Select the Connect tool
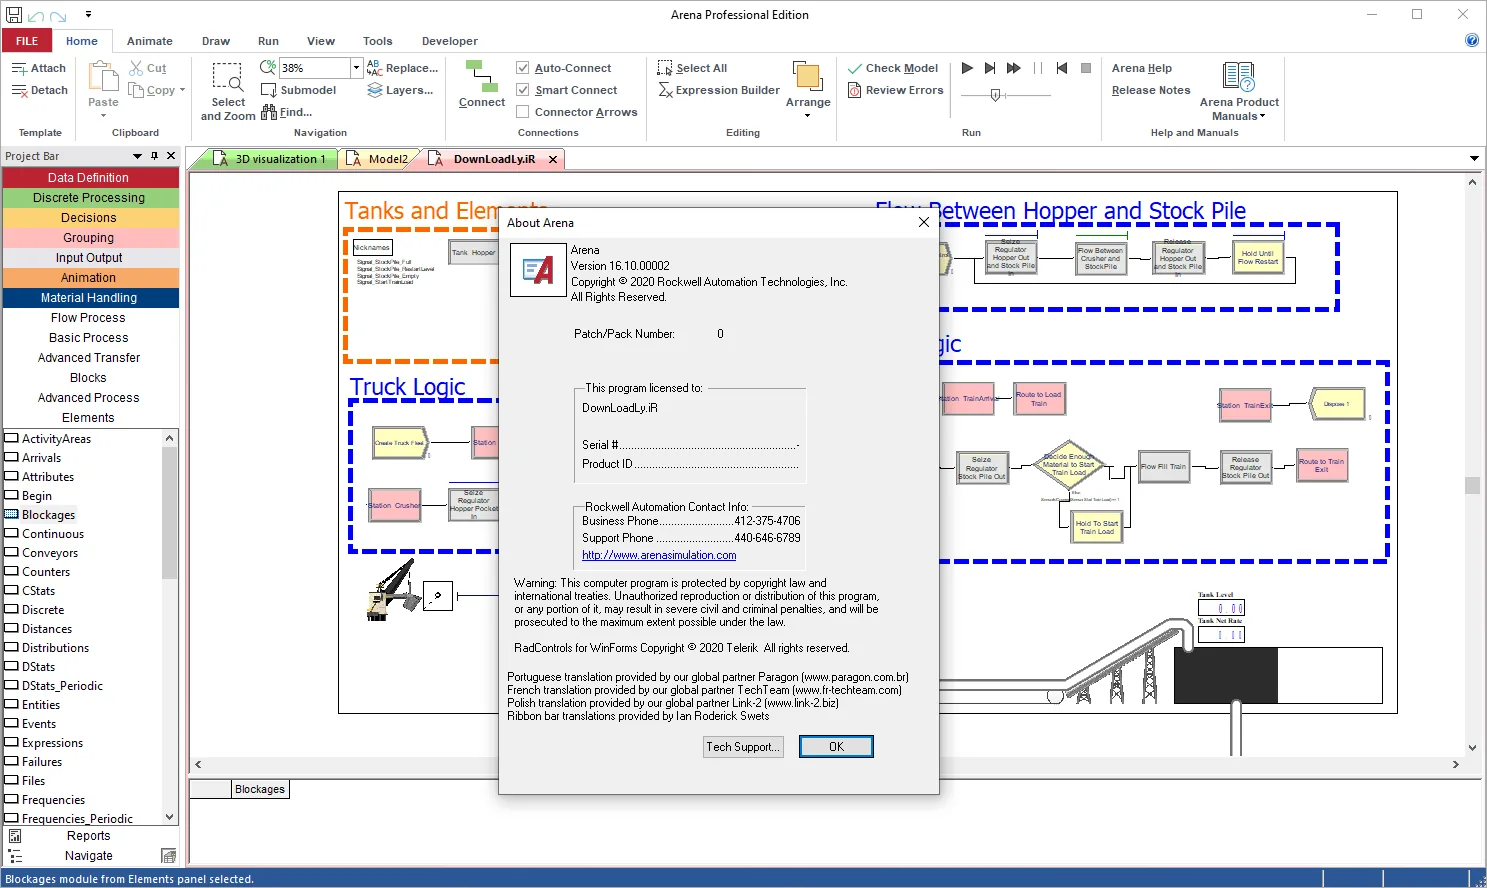Image resolution: width=1487 pixels, height=888 pixels. coord(482,84)
